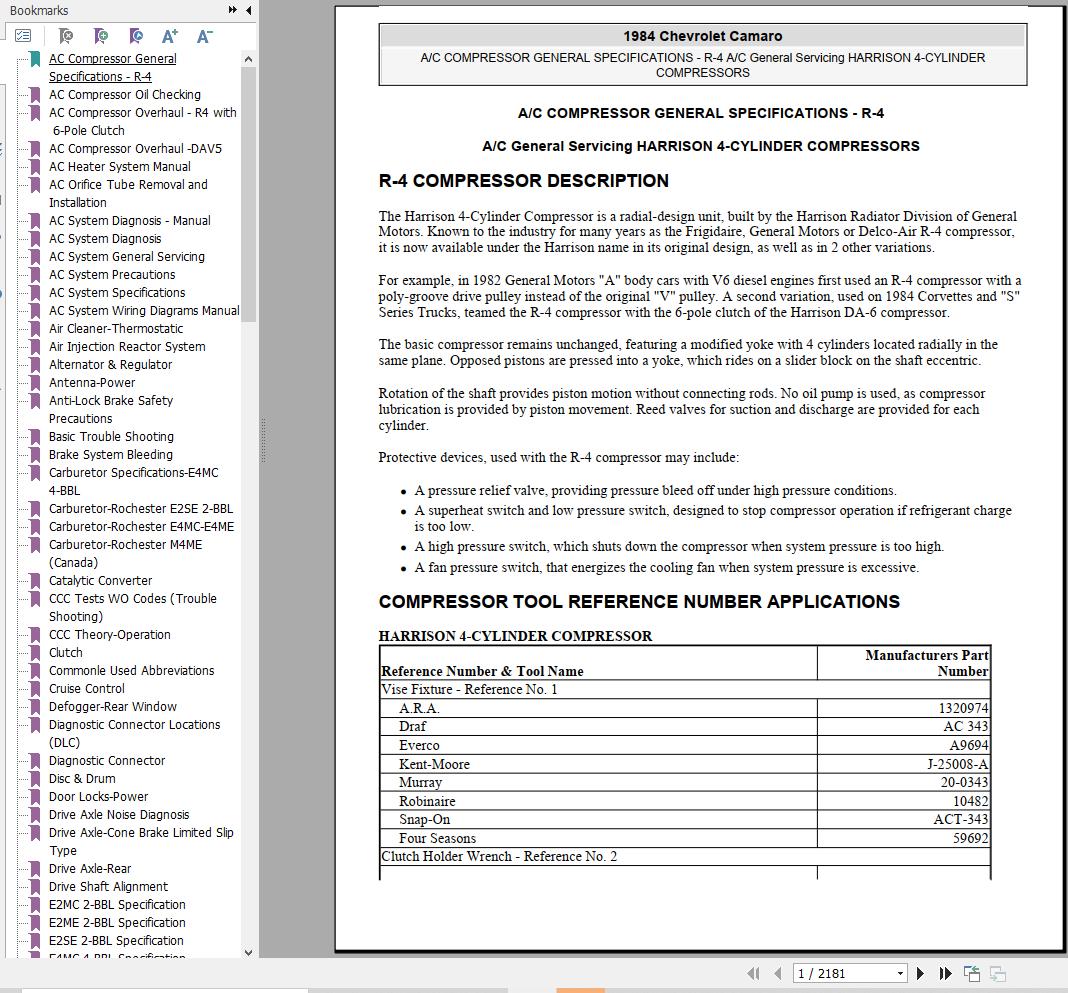Open E2SE 2-BBL Specification bookmark
1068x993 pixels.
pos(116,941)
